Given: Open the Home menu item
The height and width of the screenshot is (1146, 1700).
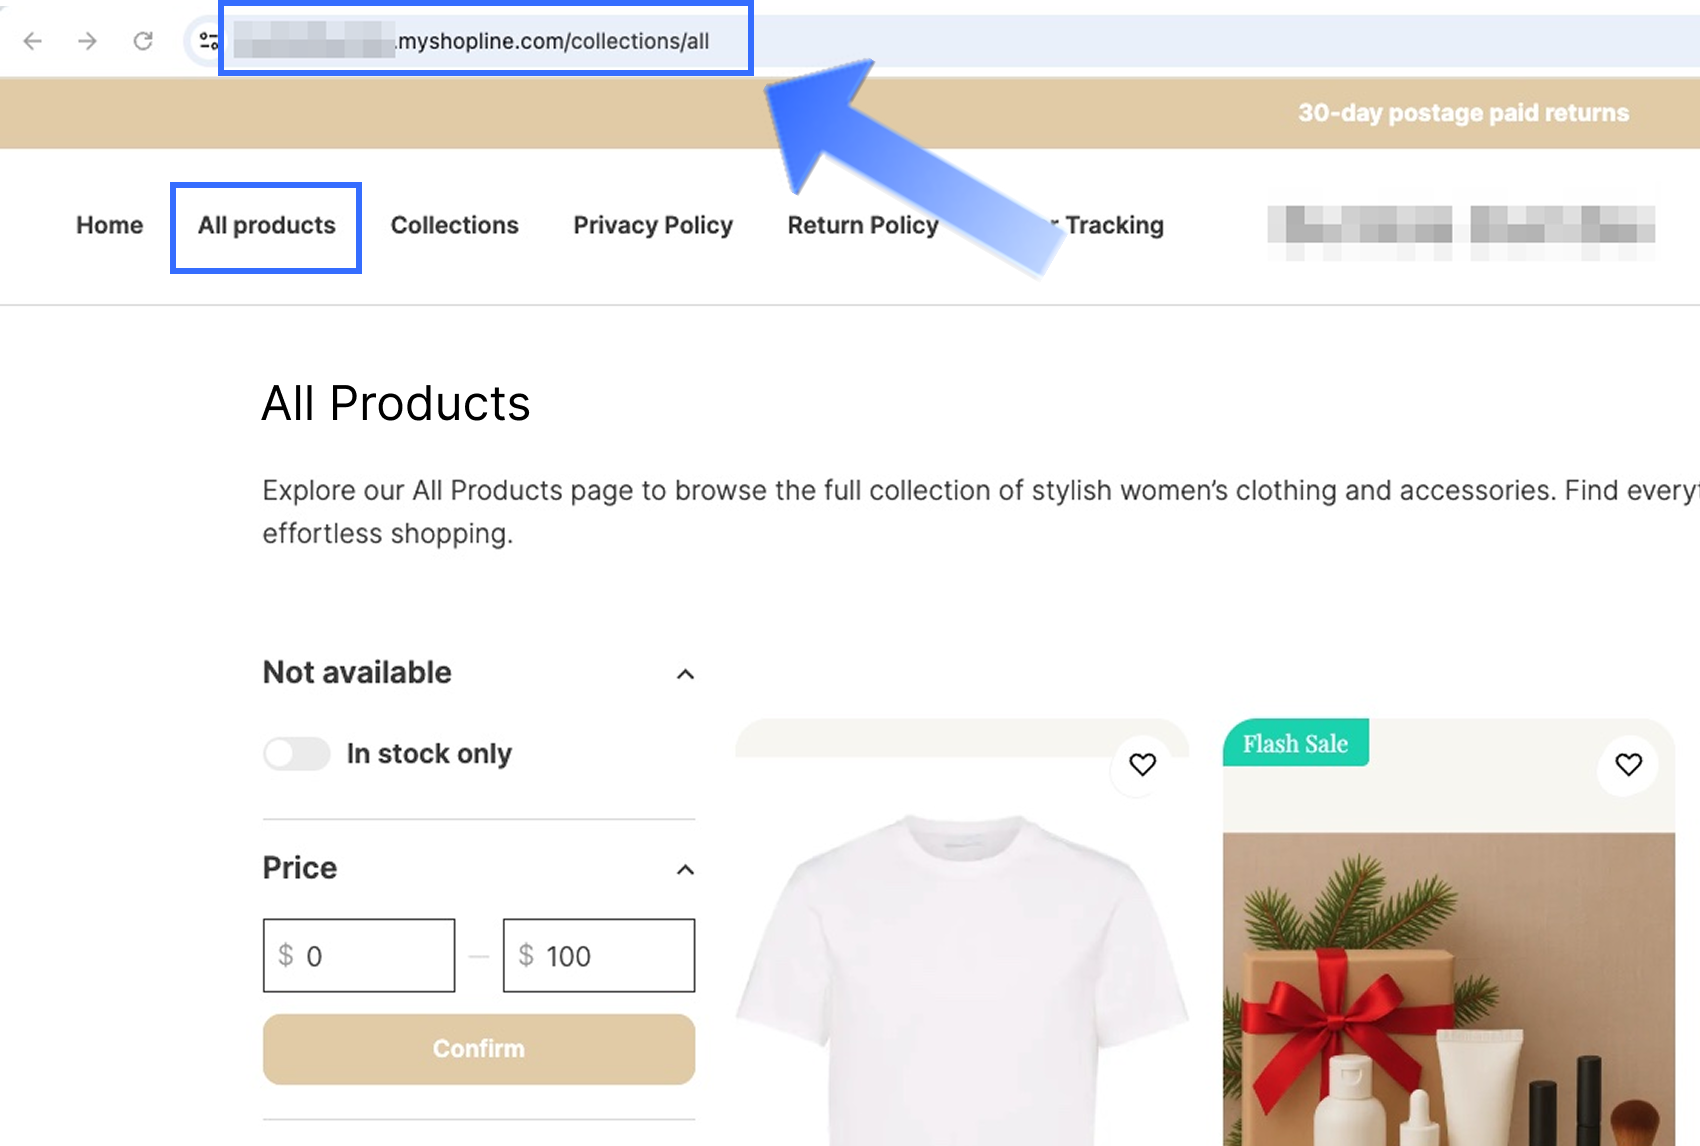Looking at the screenshot, I should (110, 226).
